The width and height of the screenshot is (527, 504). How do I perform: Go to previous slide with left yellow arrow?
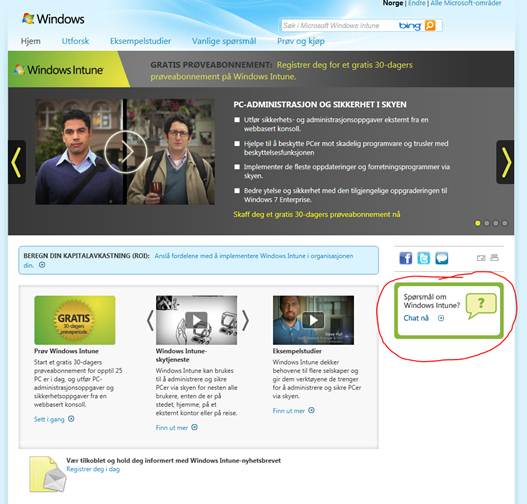tap(16, 162)
